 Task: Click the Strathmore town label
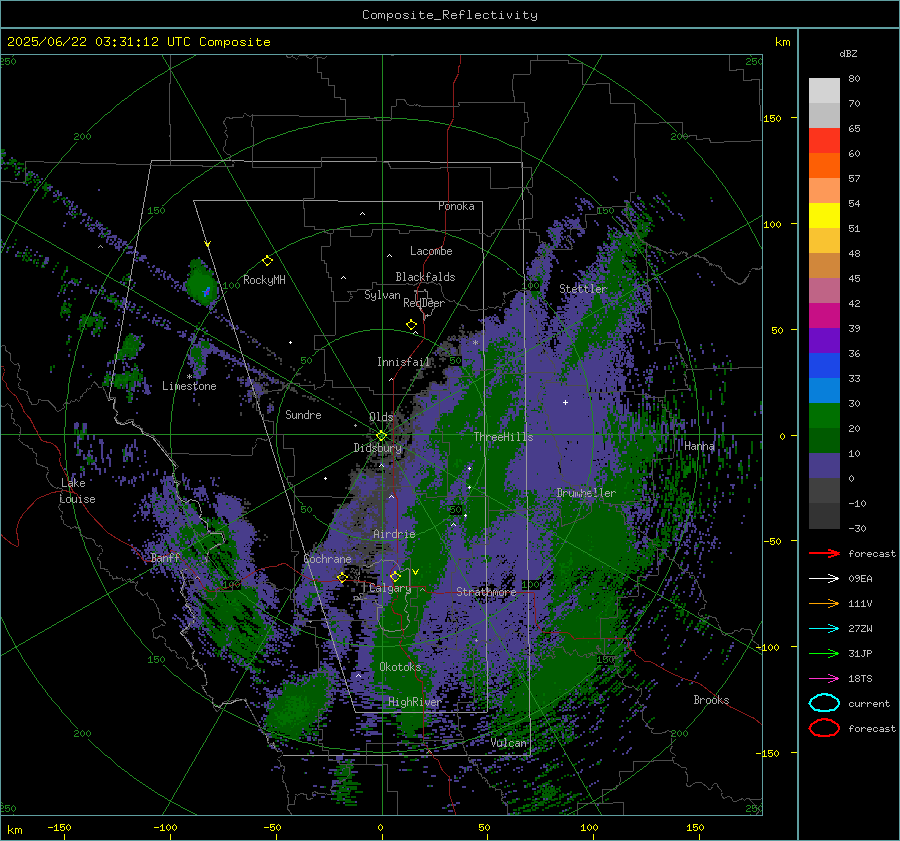click(x=486, y=592)
